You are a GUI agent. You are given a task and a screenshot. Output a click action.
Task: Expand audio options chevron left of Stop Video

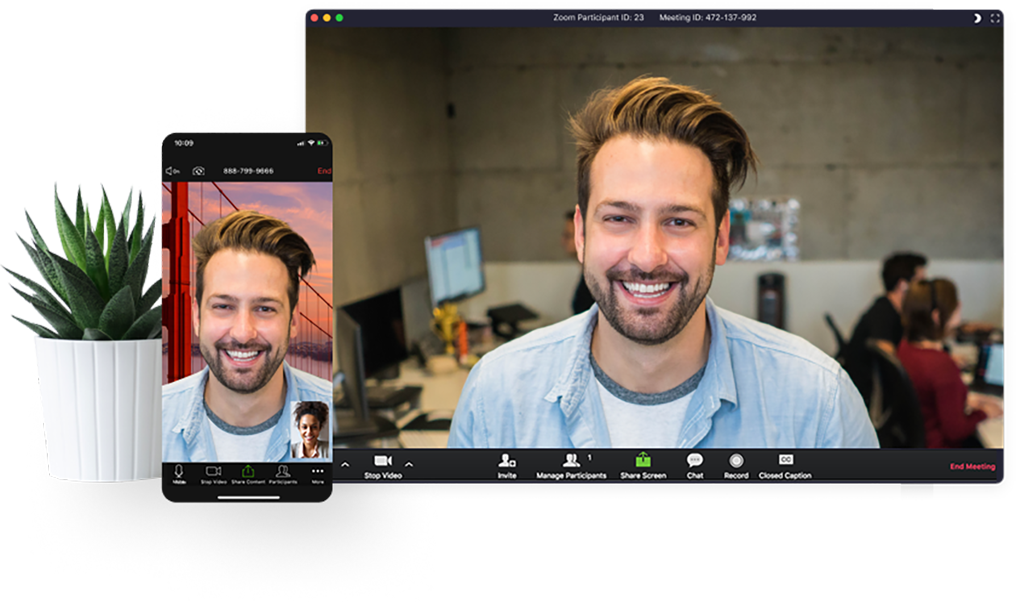[x=345, y=464]
